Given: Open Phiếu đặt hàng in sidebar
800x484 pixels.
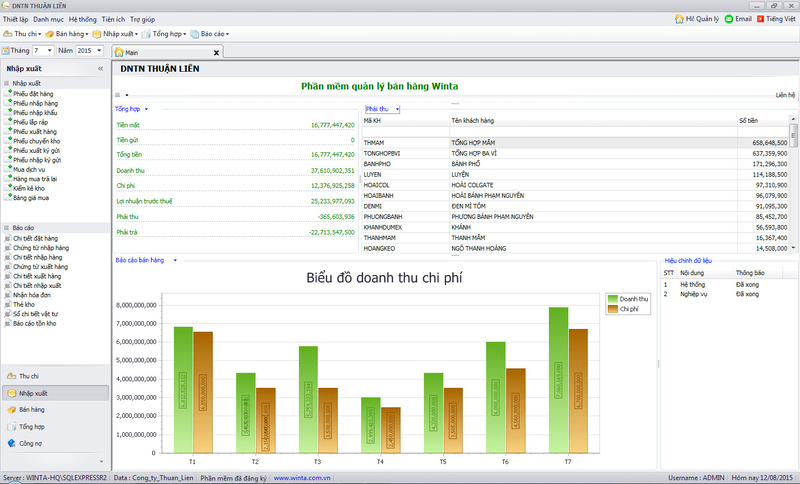Looking at the screenshot, I should (33, 94).
